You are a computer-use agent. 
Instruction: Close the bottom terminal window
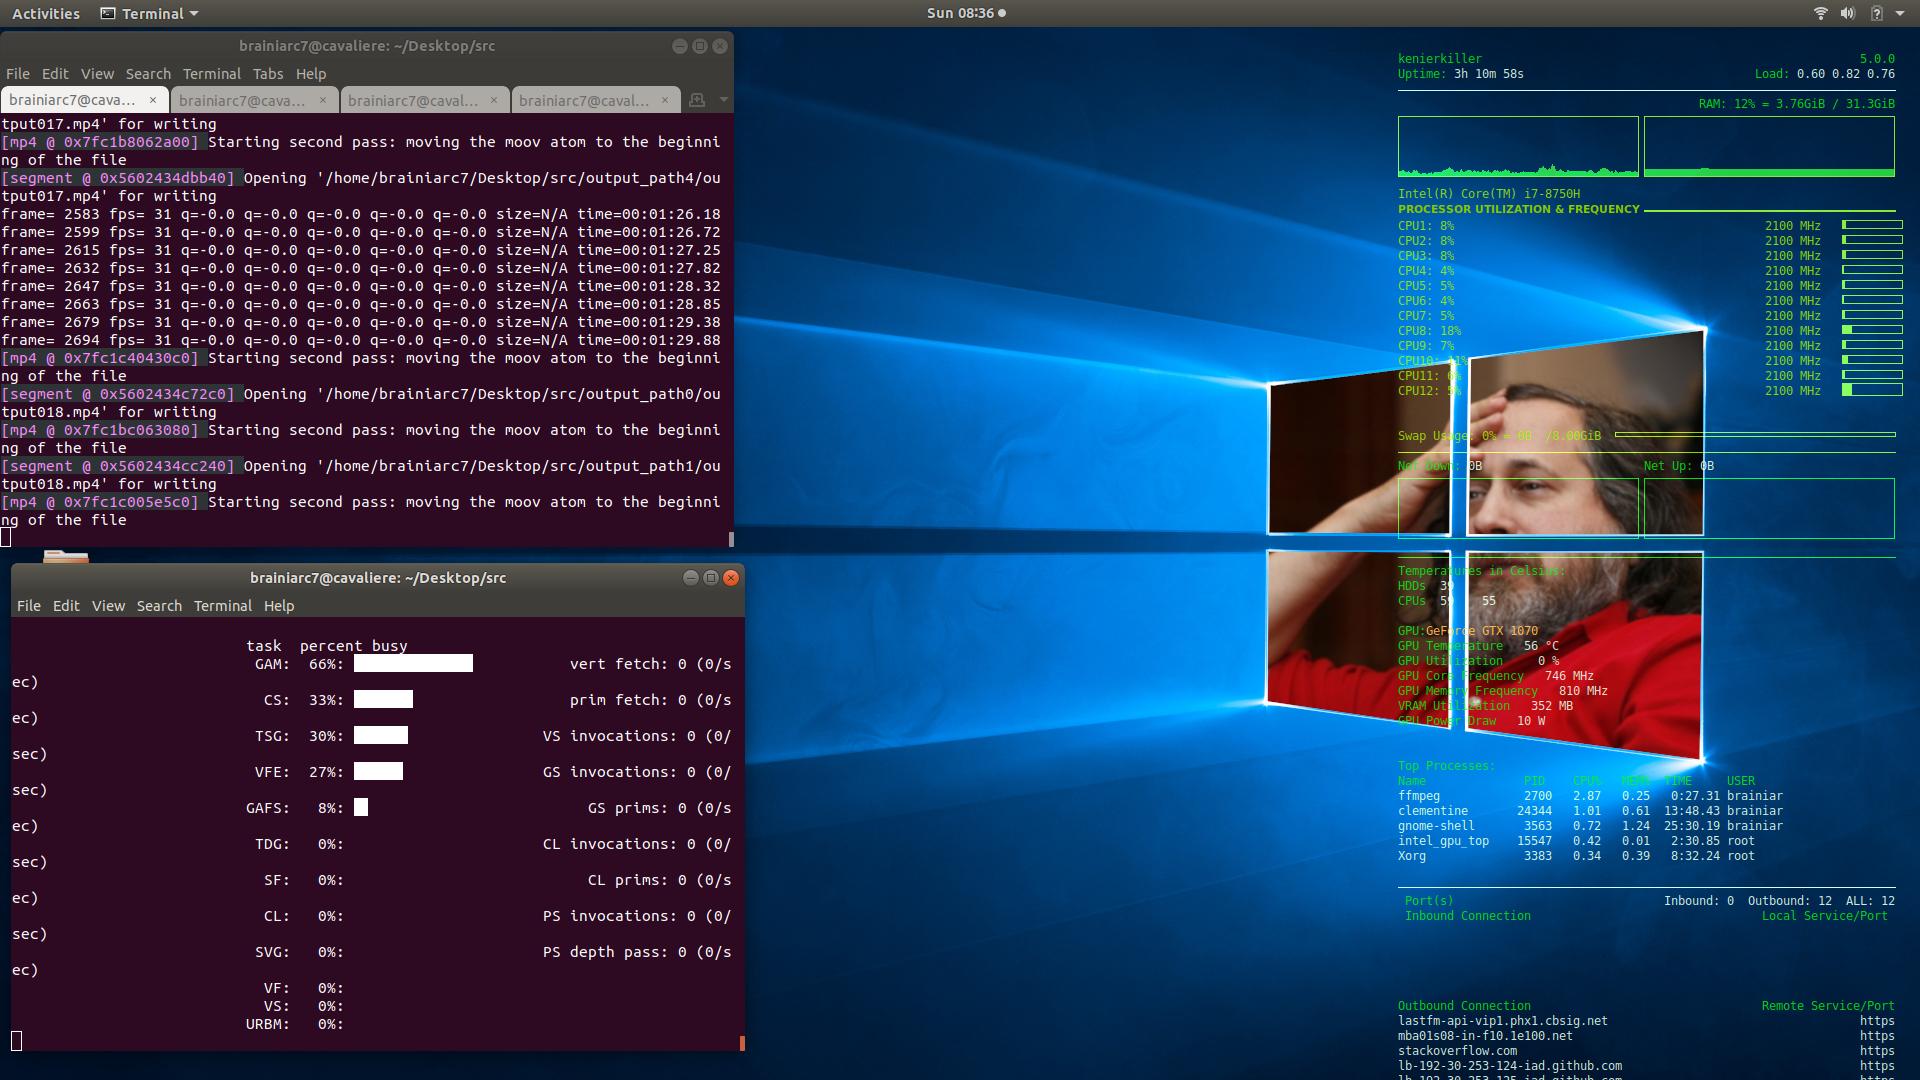[x=731, y=578]
